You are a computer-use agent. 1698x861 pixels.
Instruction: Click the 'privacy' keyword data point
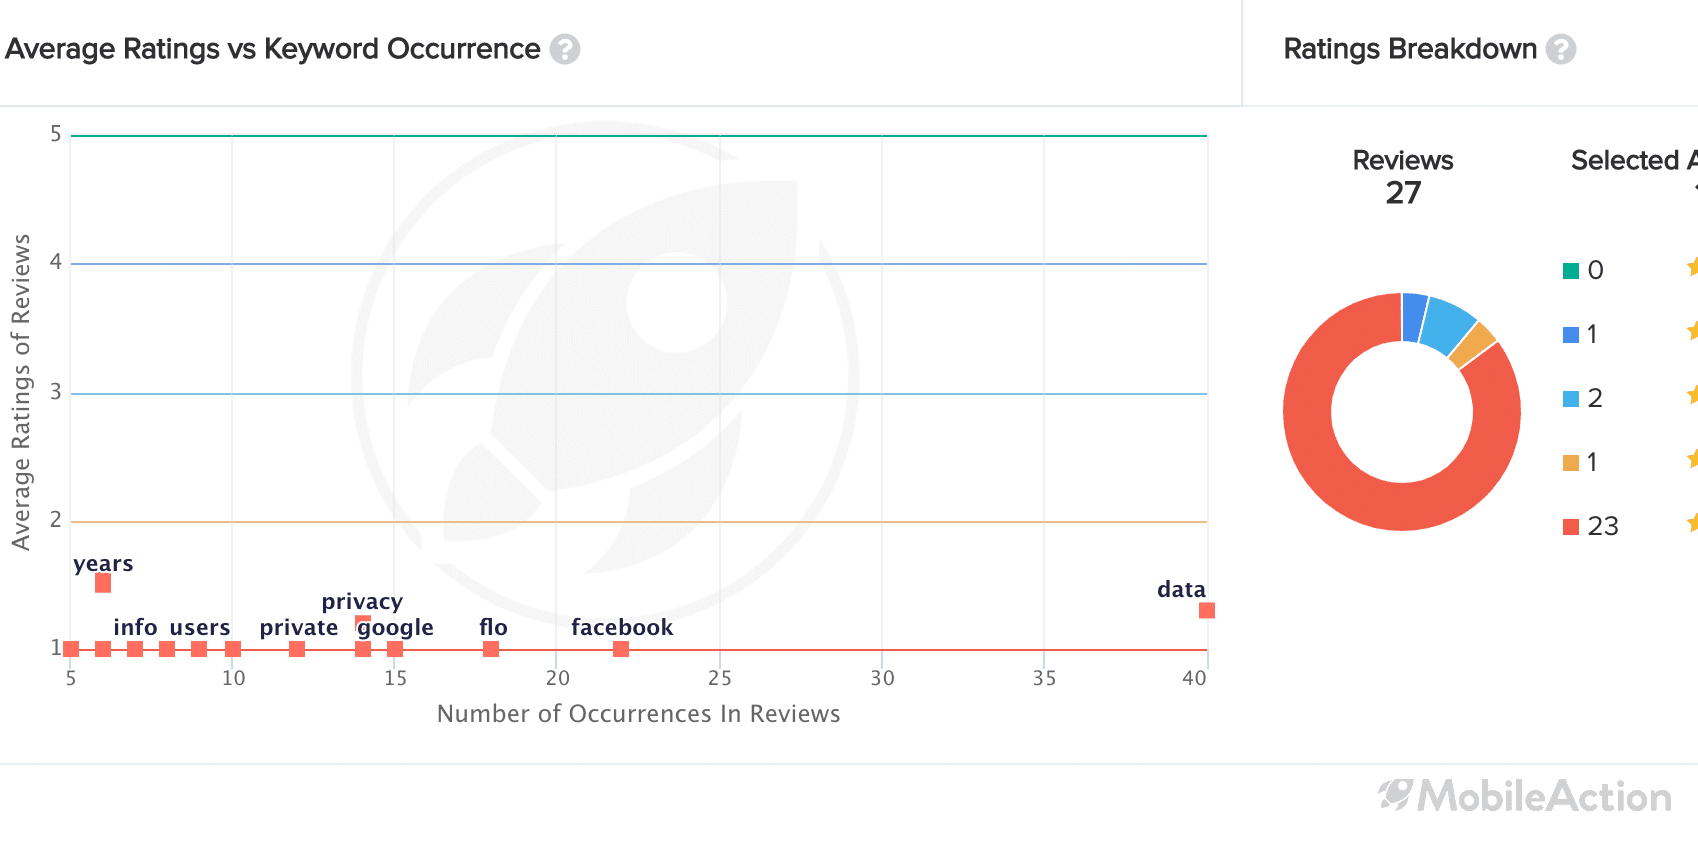[x=363, y=620]
